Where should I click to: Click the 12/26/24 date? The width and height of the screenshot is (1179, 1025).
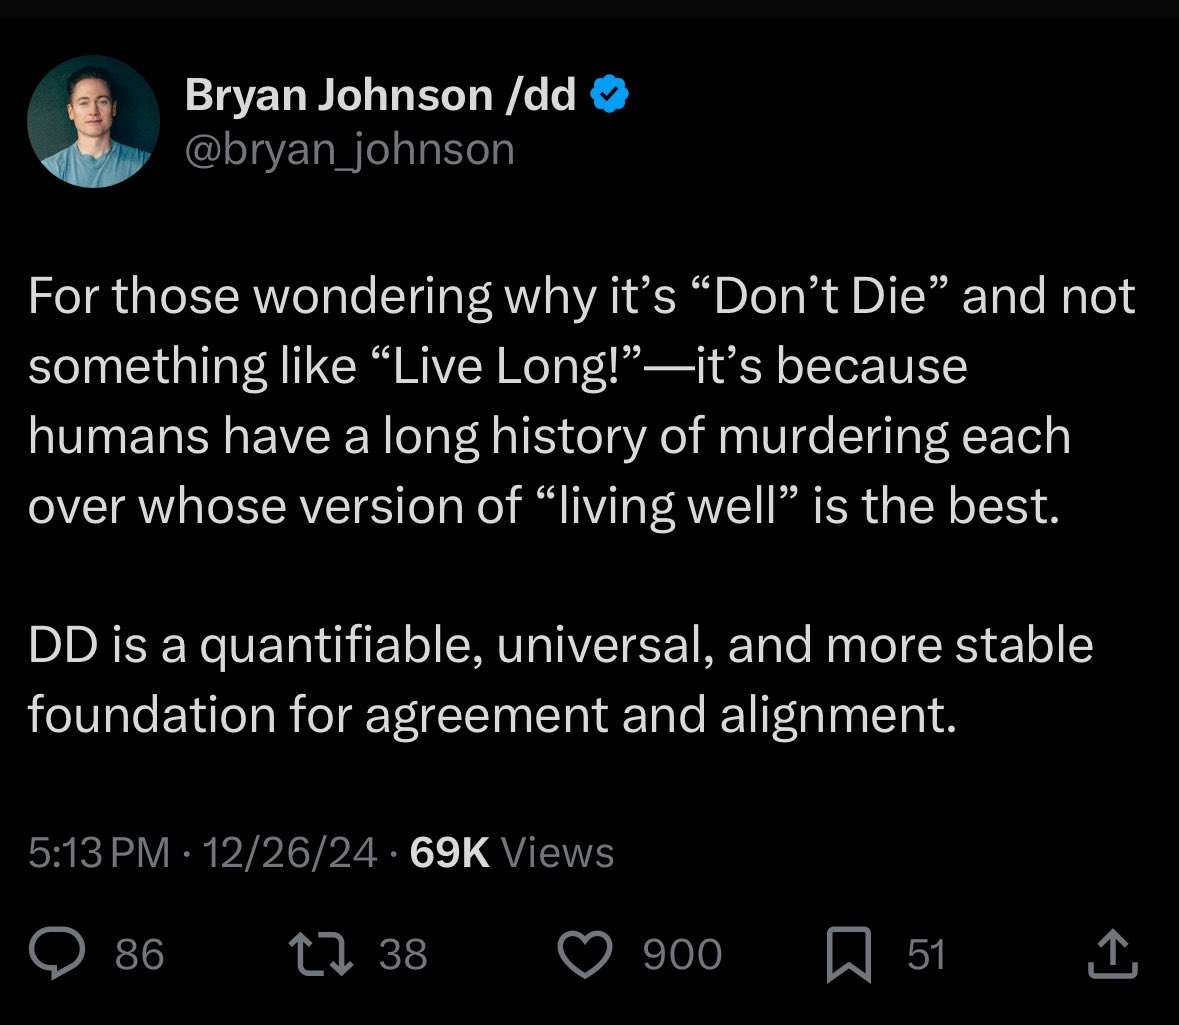pos(289,853)
